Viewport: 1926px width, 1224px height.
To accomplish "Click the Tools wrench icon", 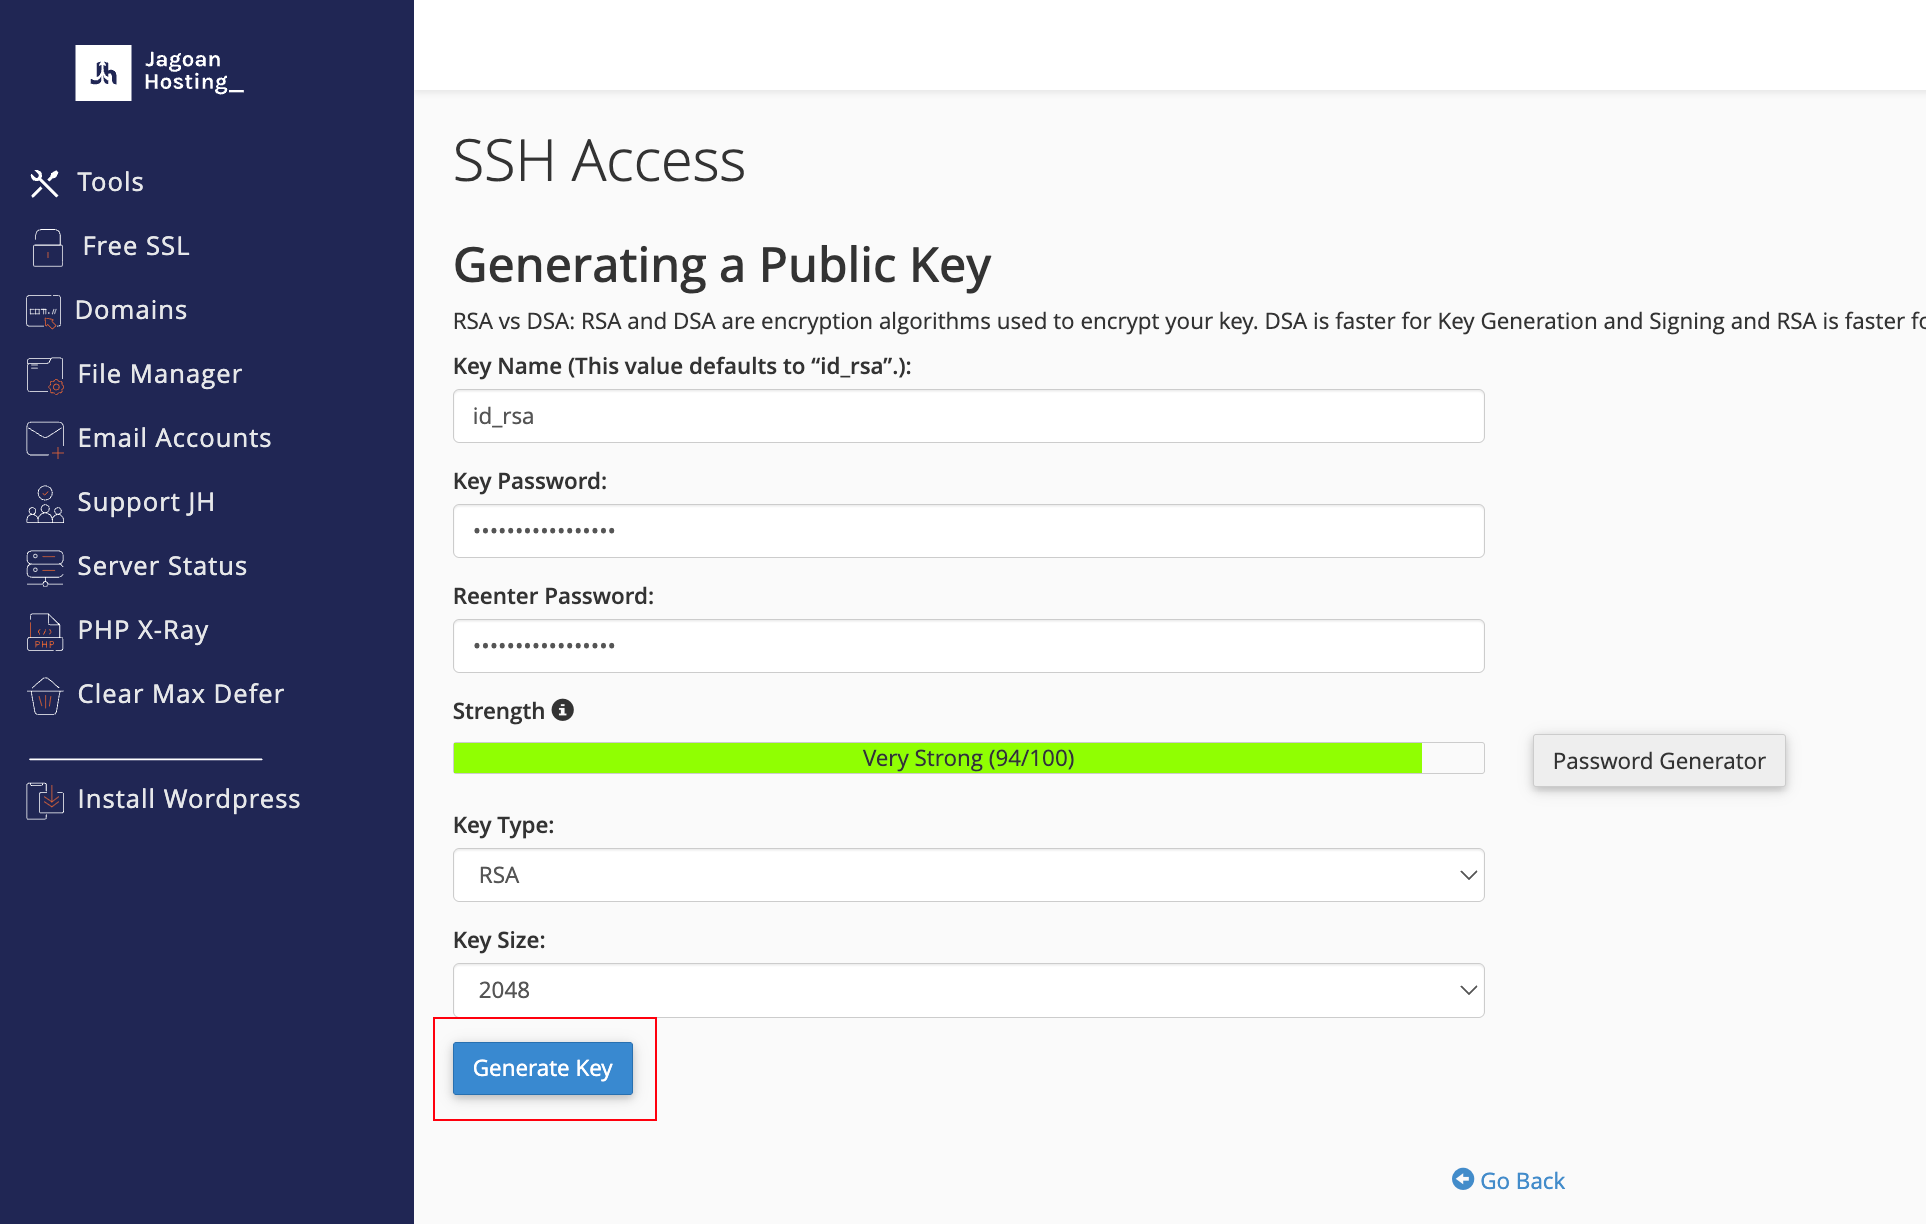I will [x=44, y=183].
